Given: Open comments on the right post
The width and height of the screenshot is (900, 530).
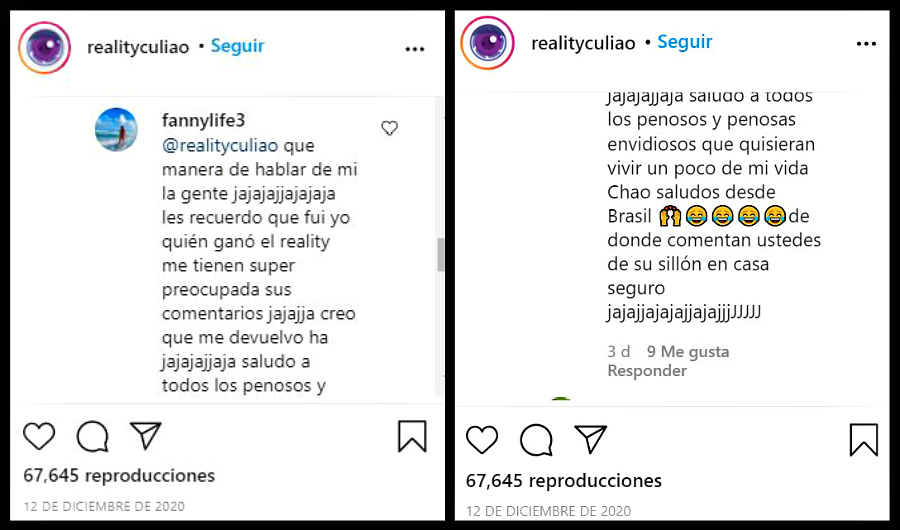Looking at the screenshot, I should [x=536, y=439].
